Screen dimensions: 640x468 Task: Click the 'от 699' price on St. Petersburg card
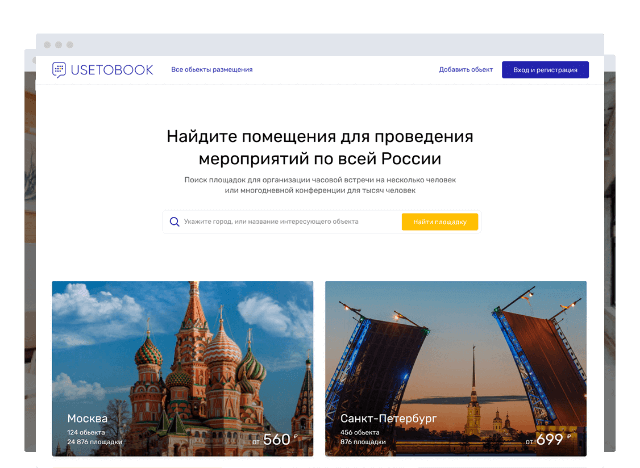pyautogui.click(x=548, y=439)
